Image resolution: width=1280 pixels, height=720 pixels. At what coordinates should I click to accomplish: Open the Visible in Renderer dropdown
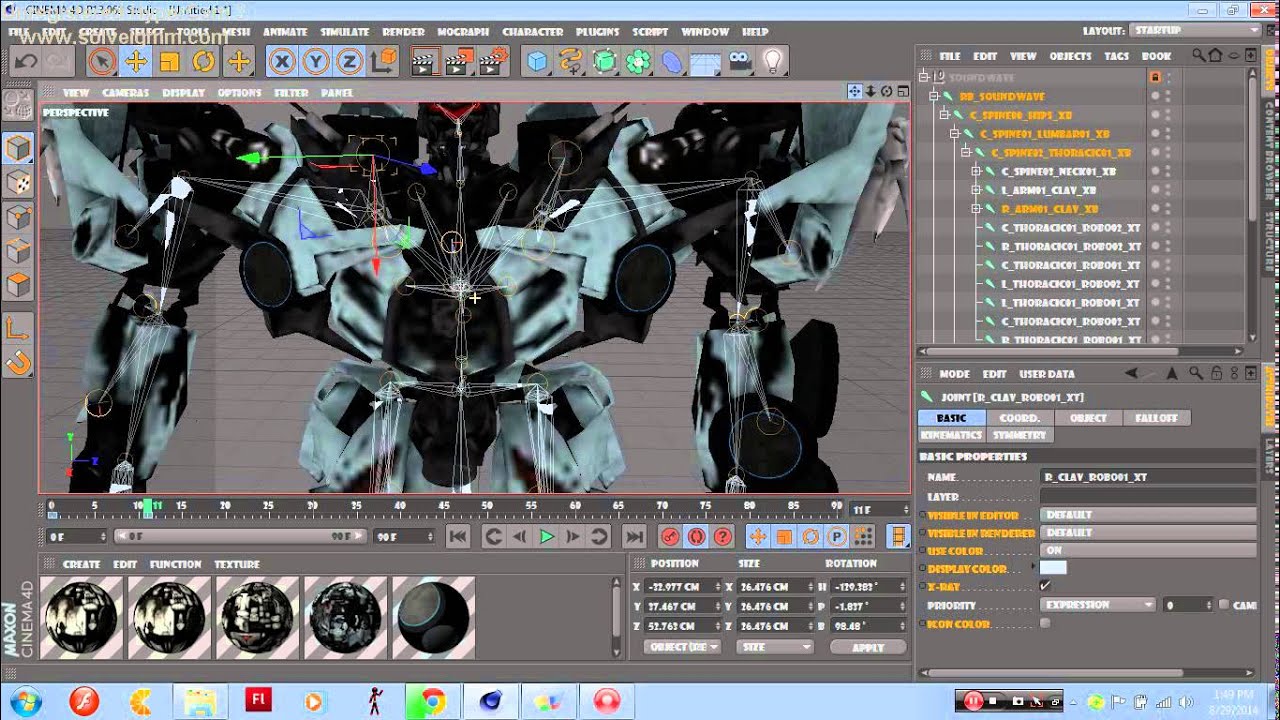(x=1148, y=532)
